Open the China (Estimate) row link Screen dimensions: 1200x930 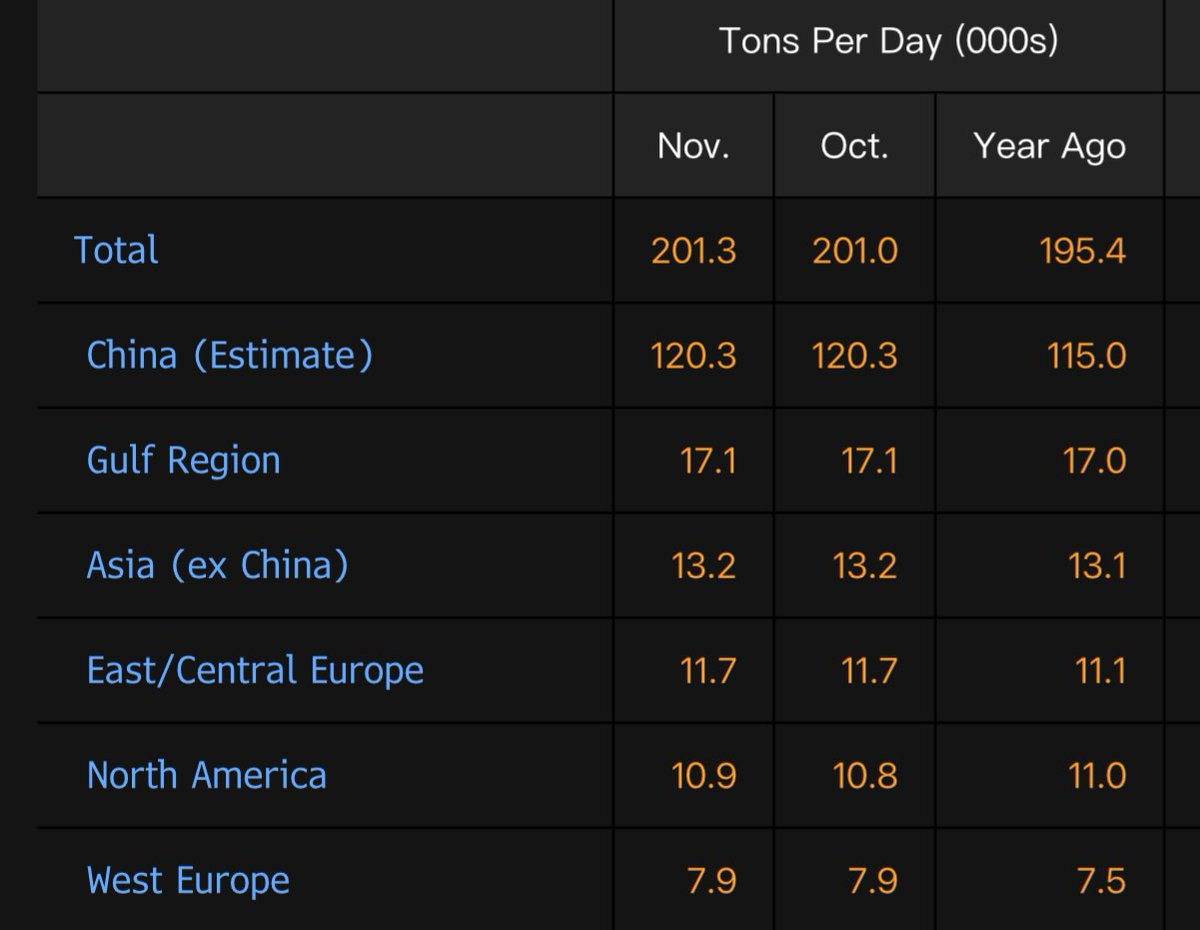coord(229,355)
